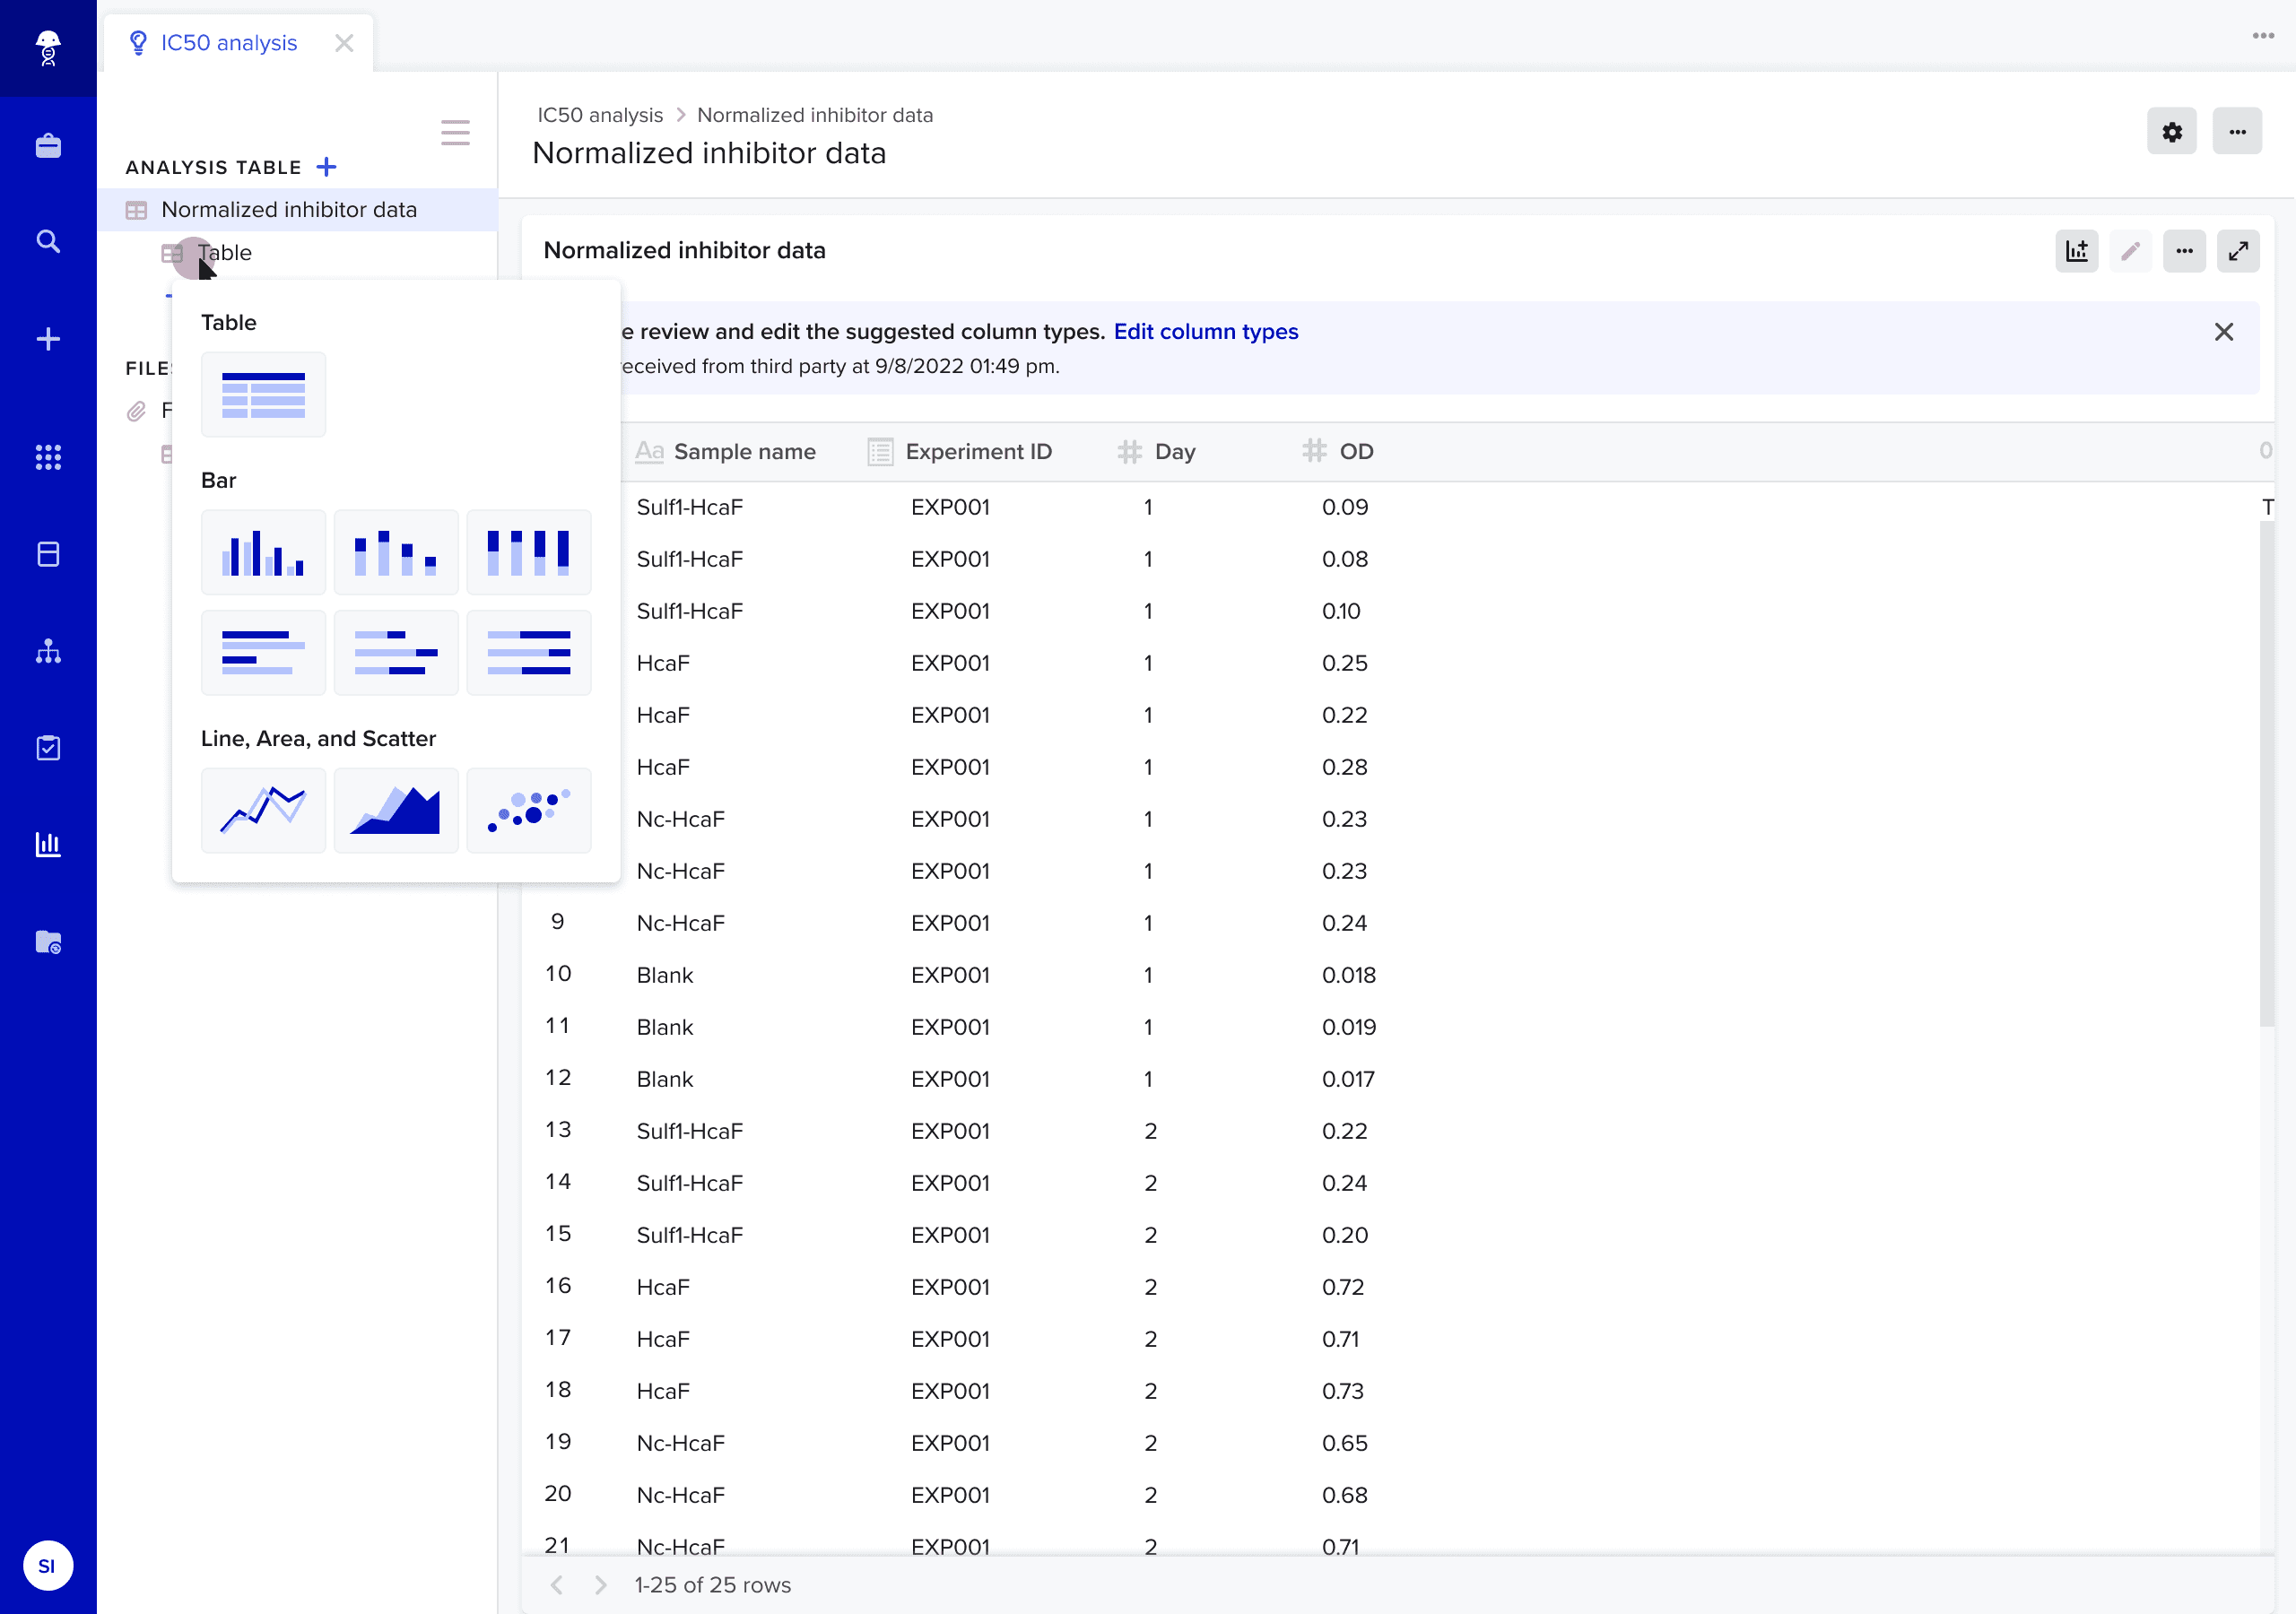
Task: Click the add chart icon in table header
Action: tap(2076, 250)
